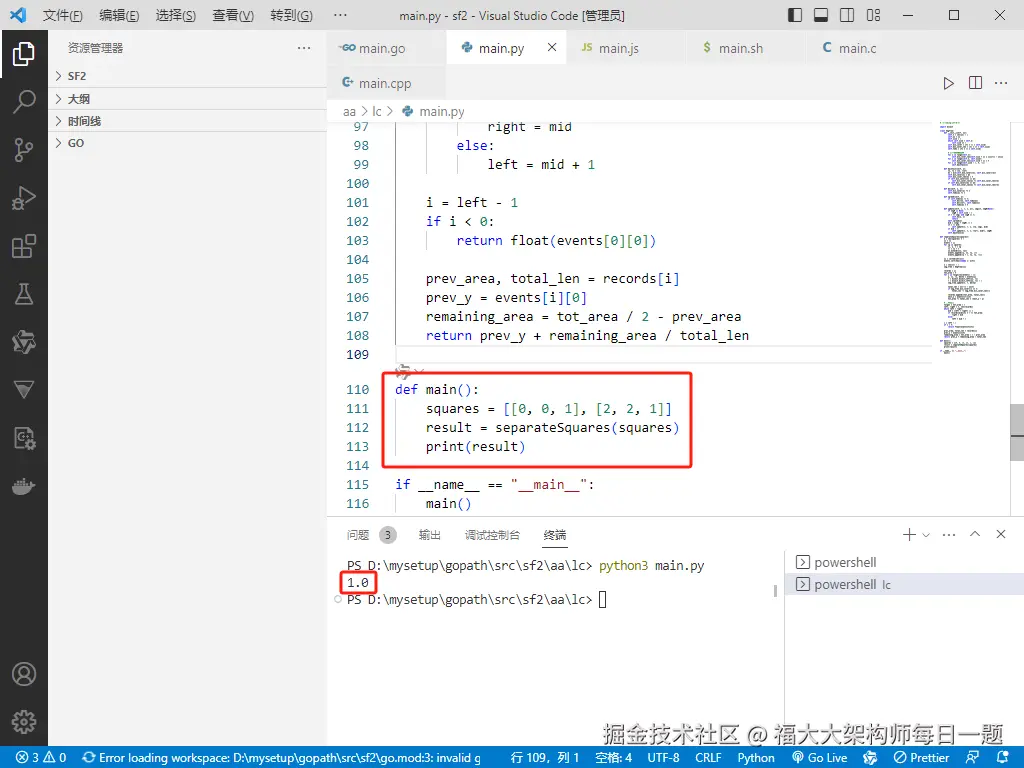Toggle secondary side bar visibility
The width and height of the screenshot is (1024, 768).
pos(847,15)
